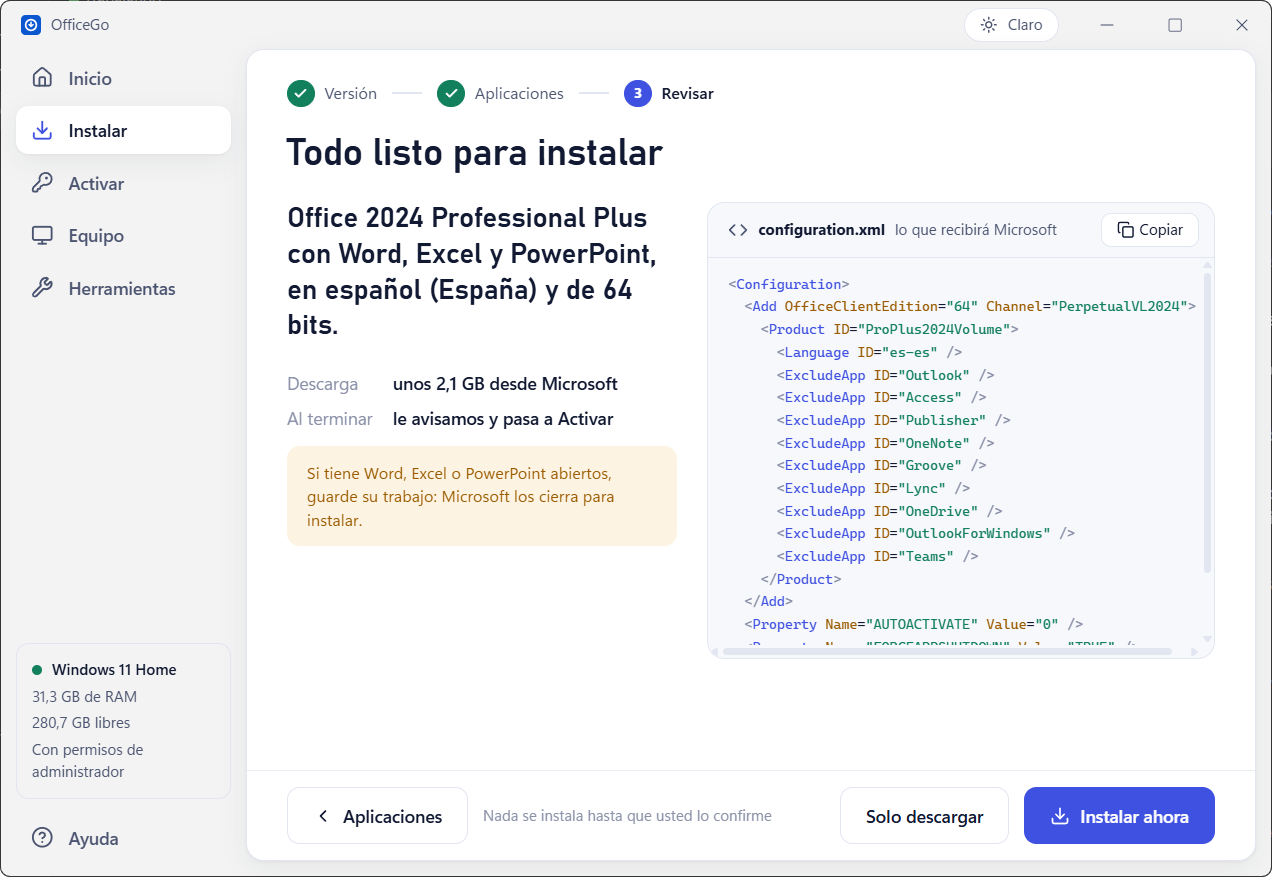
Task: Select the Revisar step label
Action: coord(687,93)
